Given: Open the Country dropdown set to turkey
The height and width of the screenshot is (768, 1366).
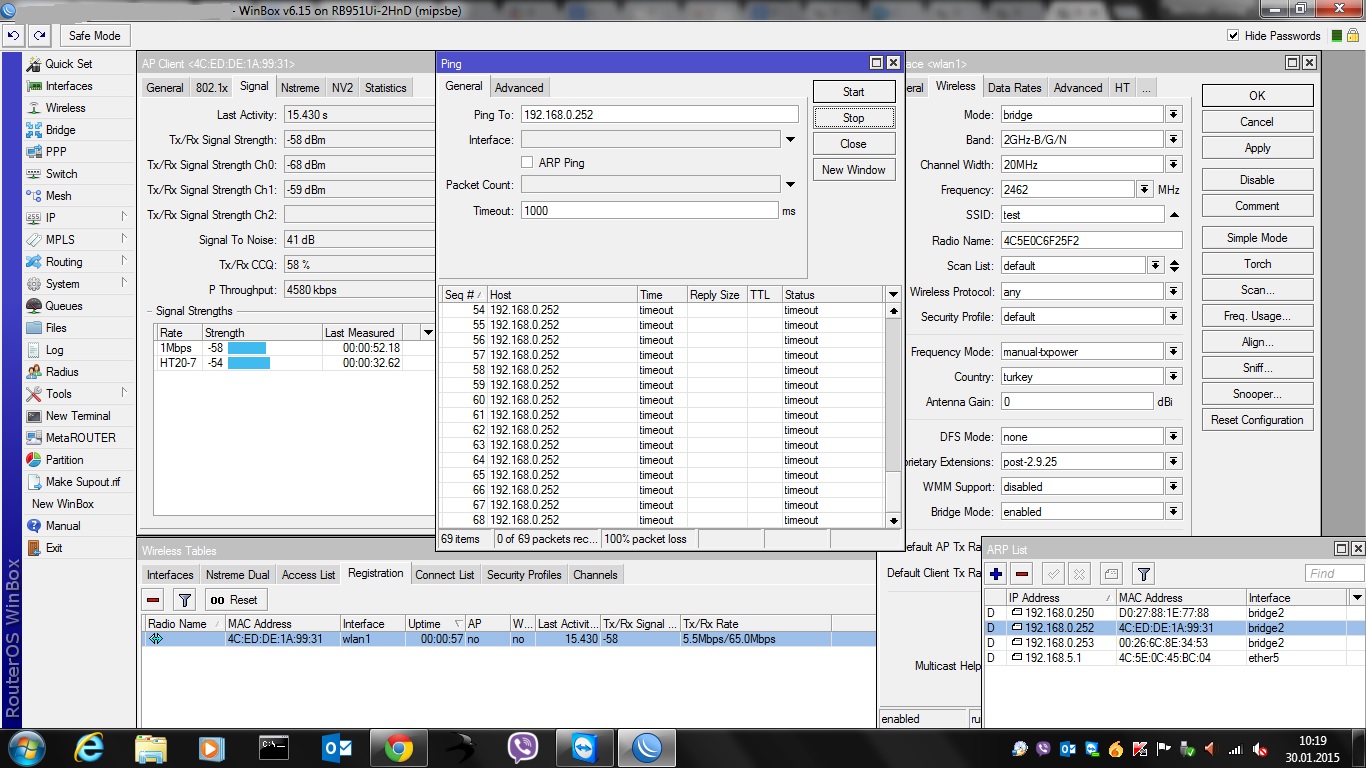Looking at the screenshot, I should [x=1173, y=377].
